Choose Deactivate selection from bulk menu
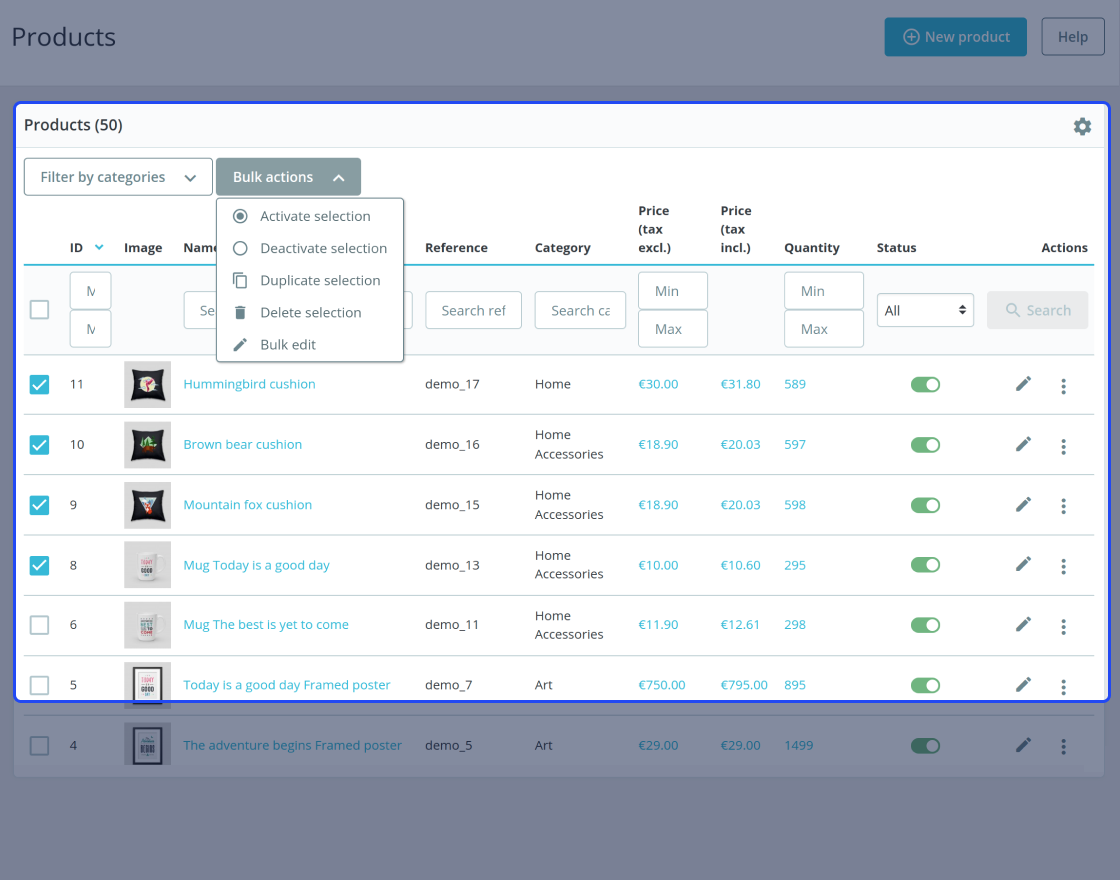Image resolution: width=1120 pixels, height=880 pixels. 309,248
